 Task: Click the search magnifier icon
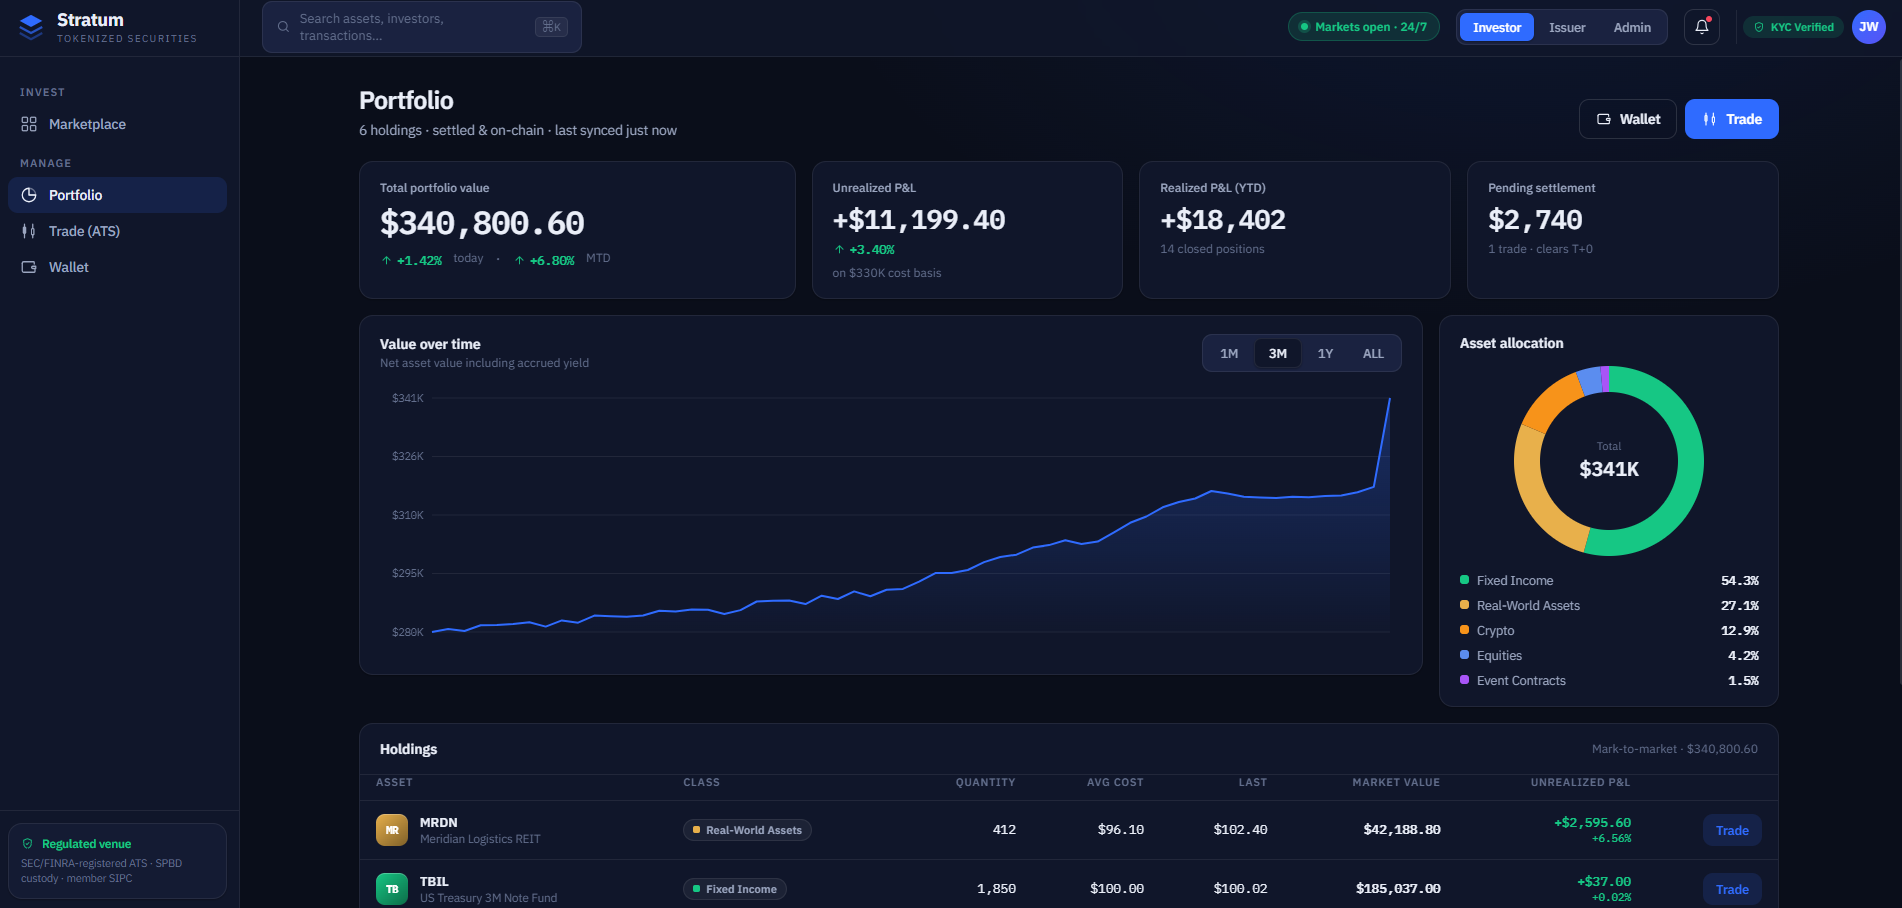(283, 27)
